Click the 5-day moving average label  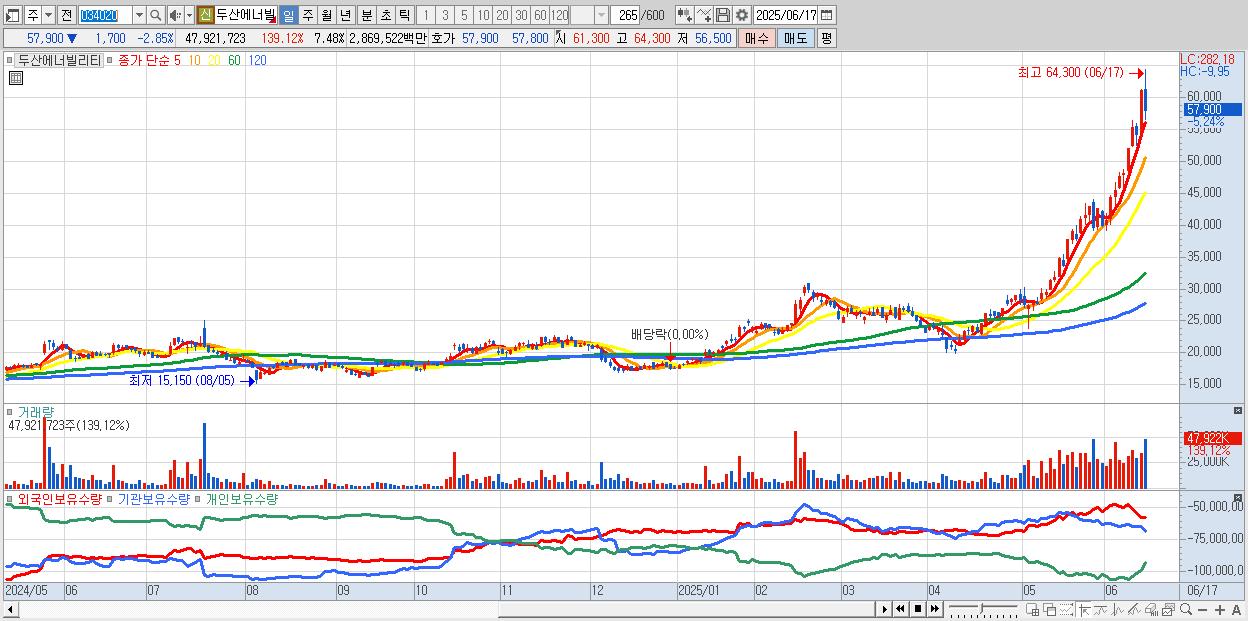pos(177,60)
